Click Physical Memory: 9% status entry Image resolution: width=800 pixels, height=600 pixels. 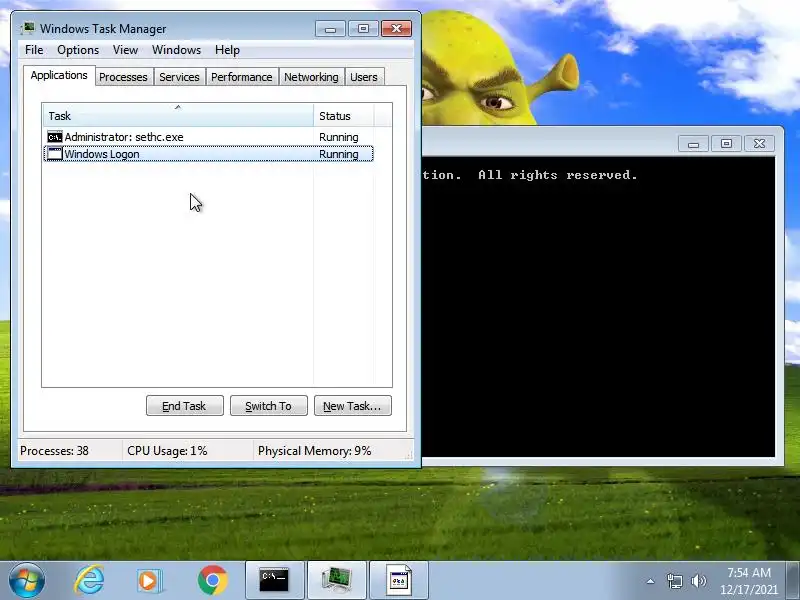(314, 451)
